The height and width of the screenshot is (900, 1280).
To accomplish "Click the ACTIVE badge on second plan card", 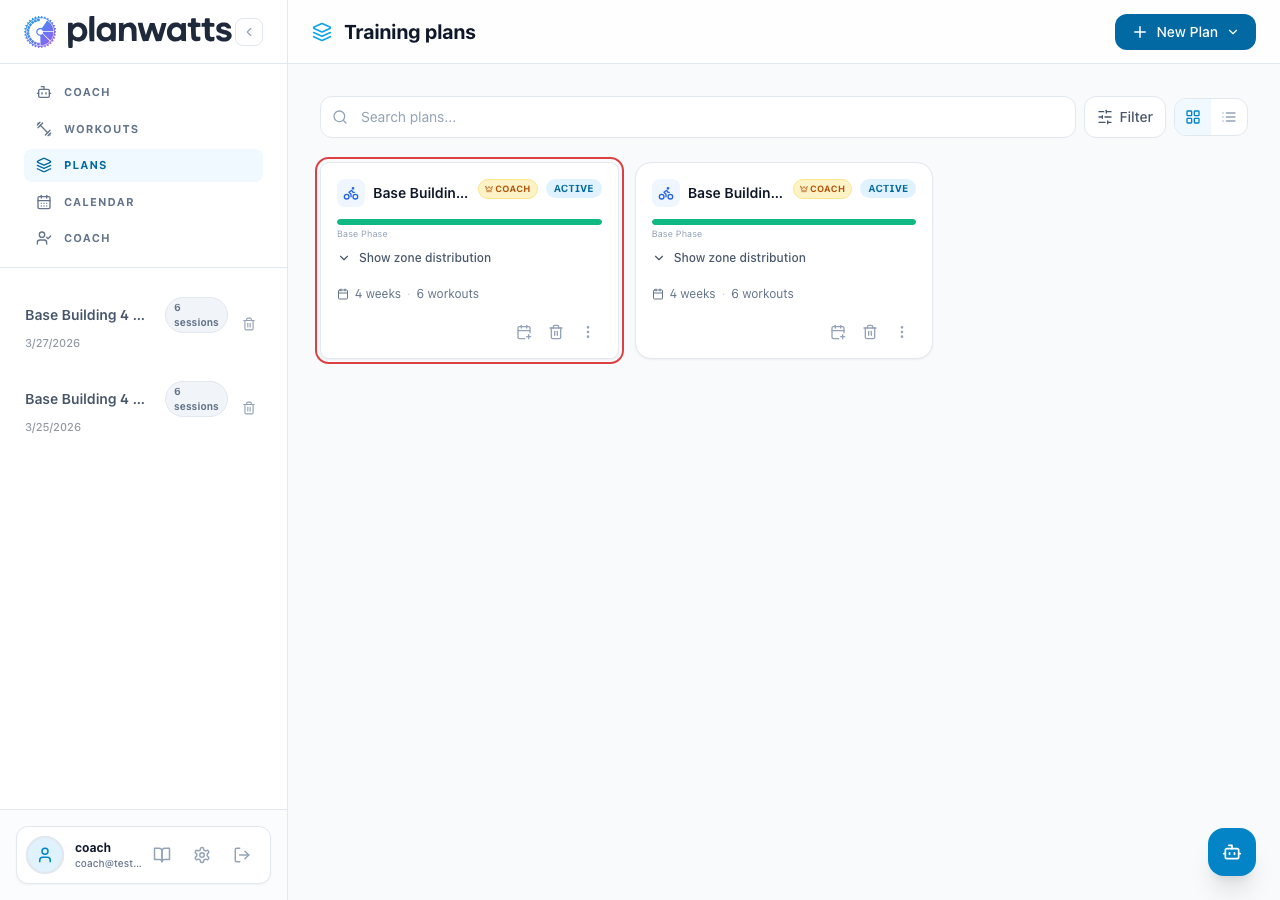I will [888, 189].
